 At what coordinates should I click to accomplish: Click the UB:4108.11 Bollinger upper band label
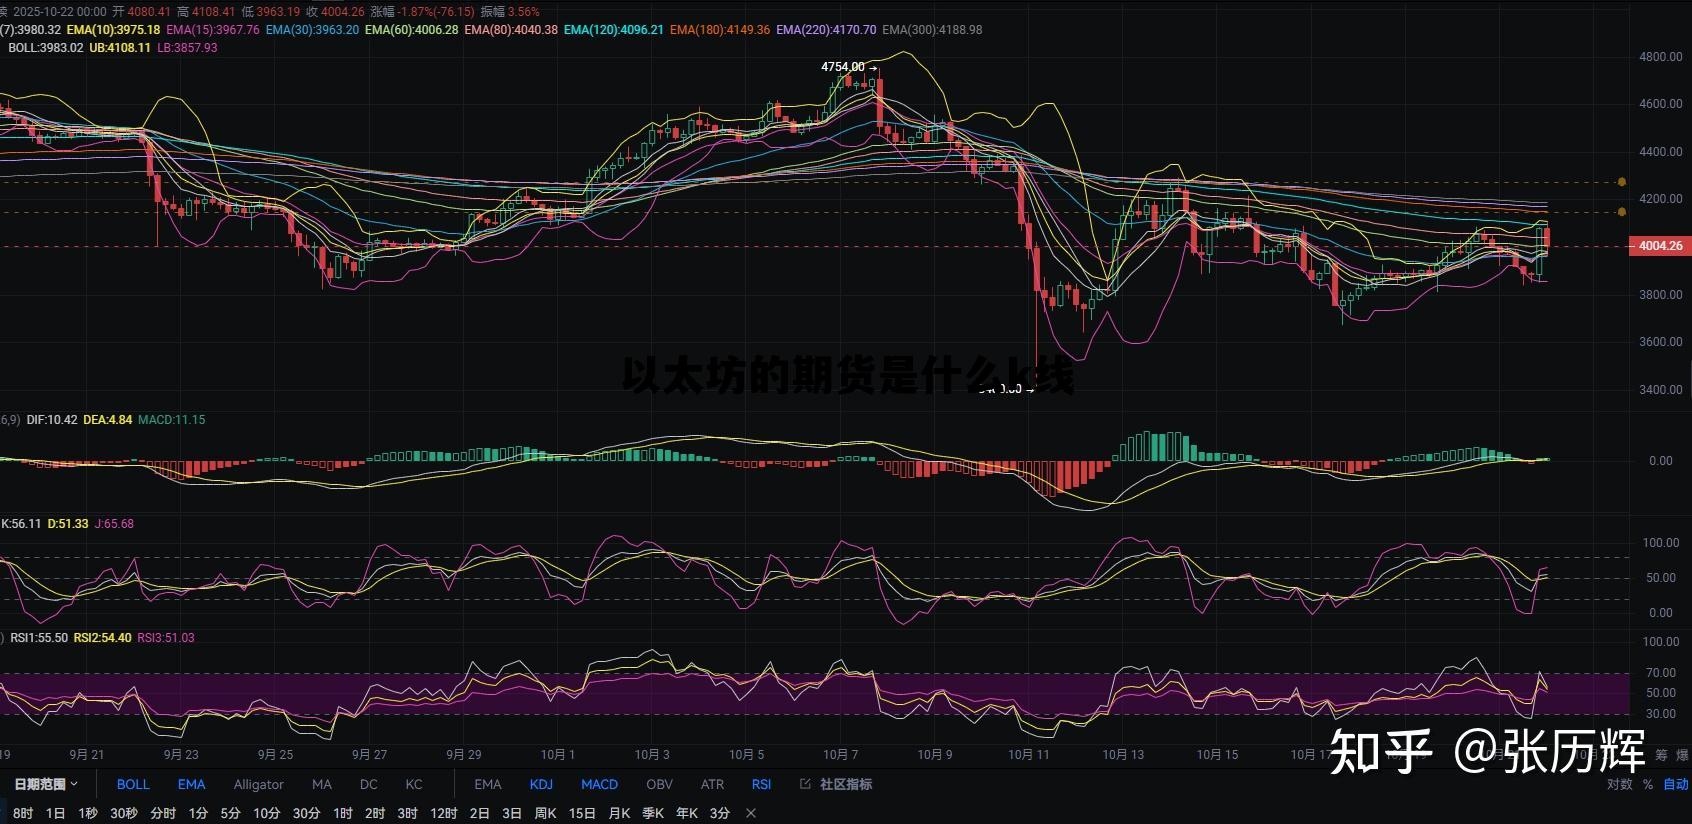point(120,48)
